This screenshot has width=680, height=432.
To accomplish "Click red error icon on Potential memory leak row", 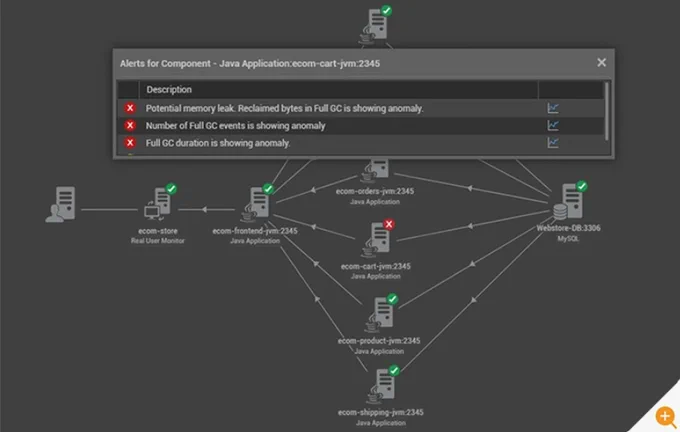I will point(130,108).
